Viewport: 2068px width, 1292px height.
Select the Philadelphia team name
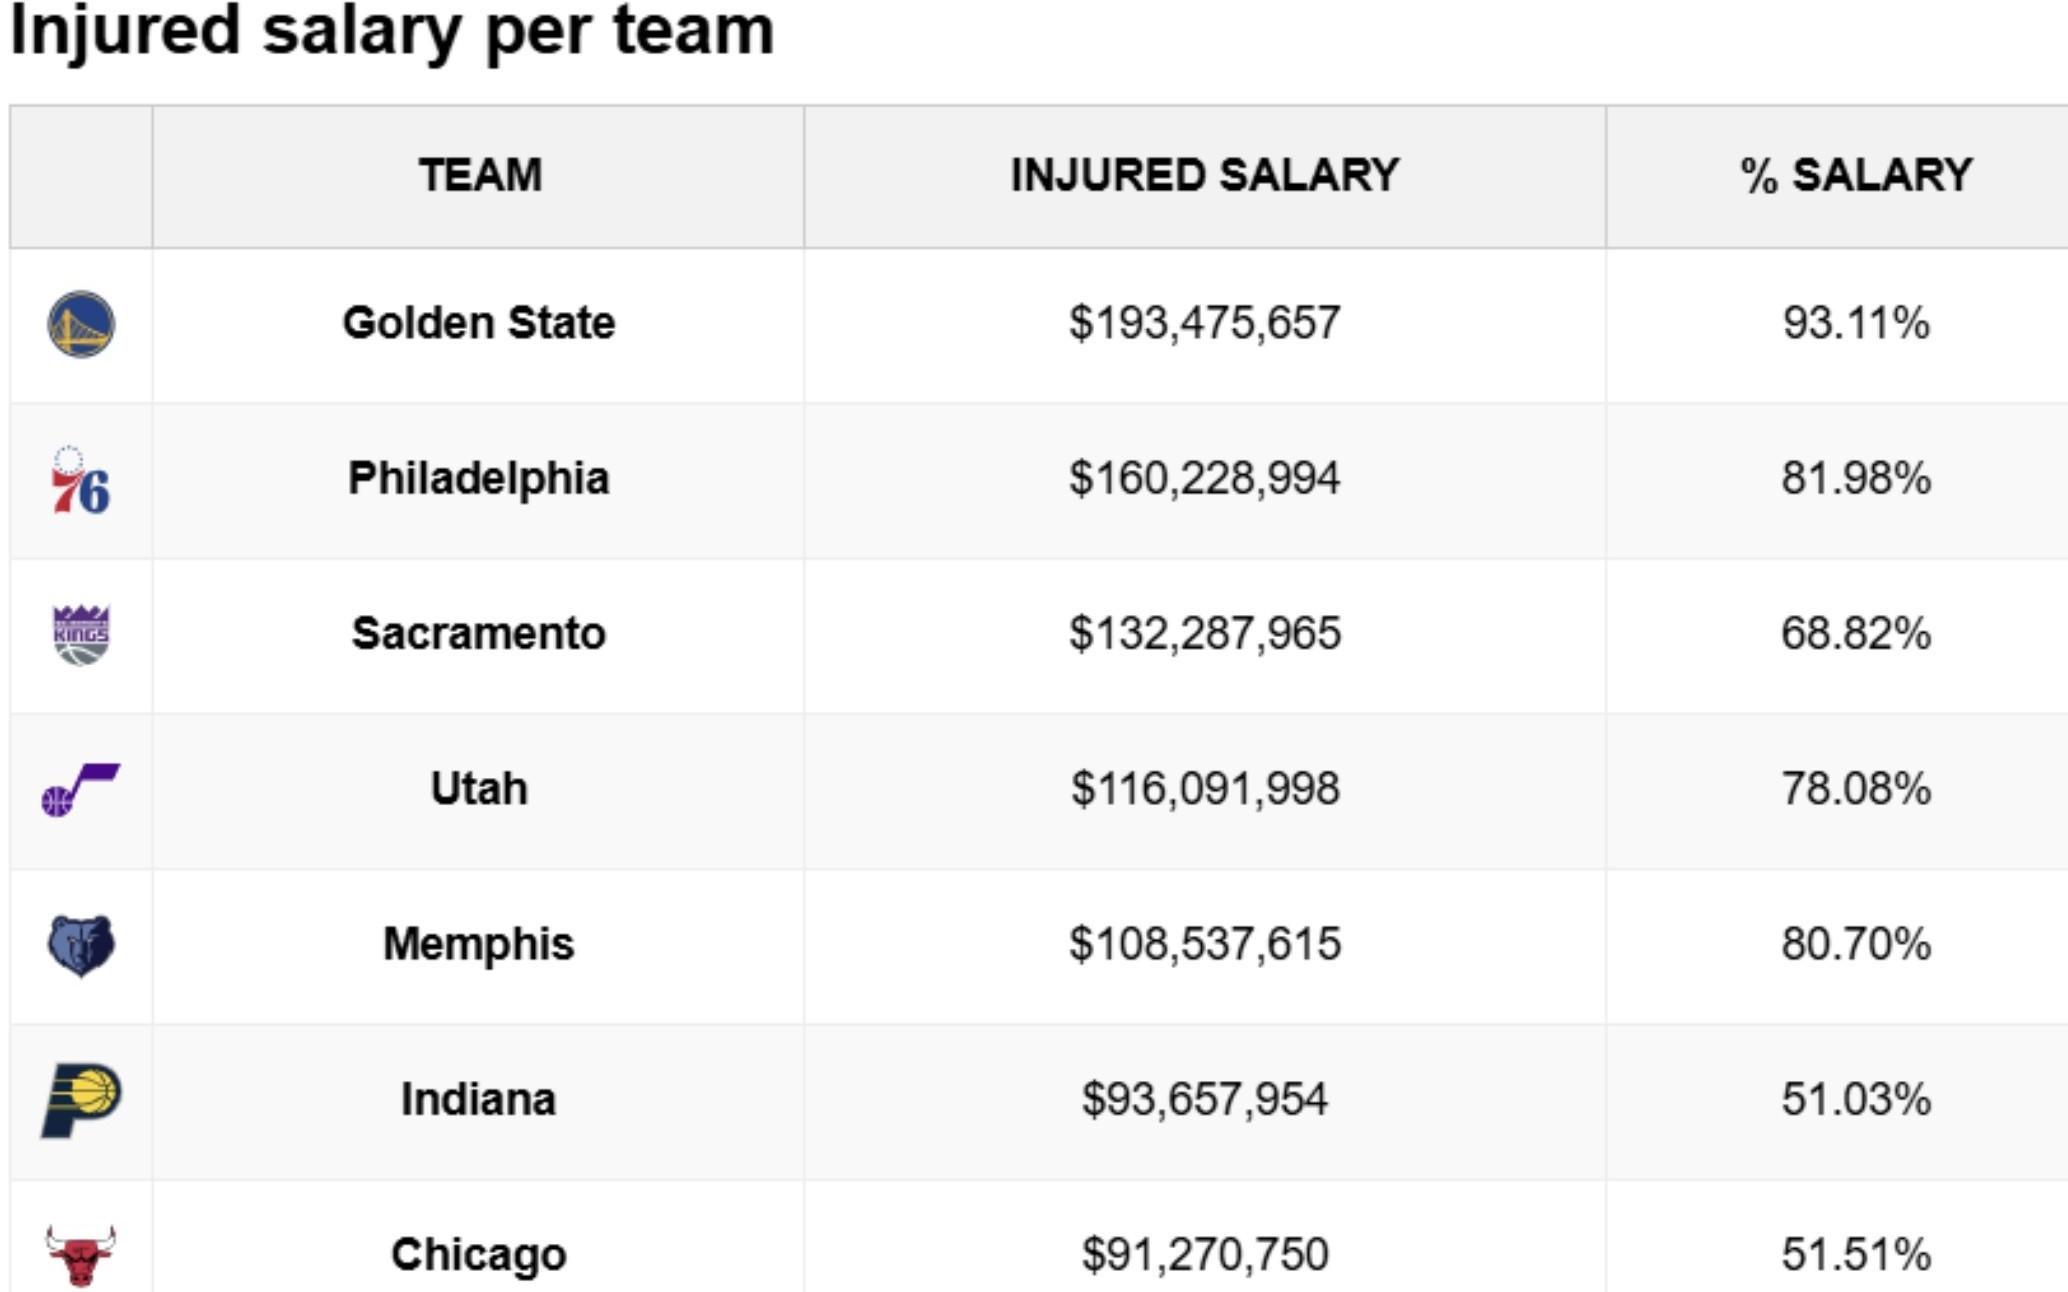[x=479, y=478]
